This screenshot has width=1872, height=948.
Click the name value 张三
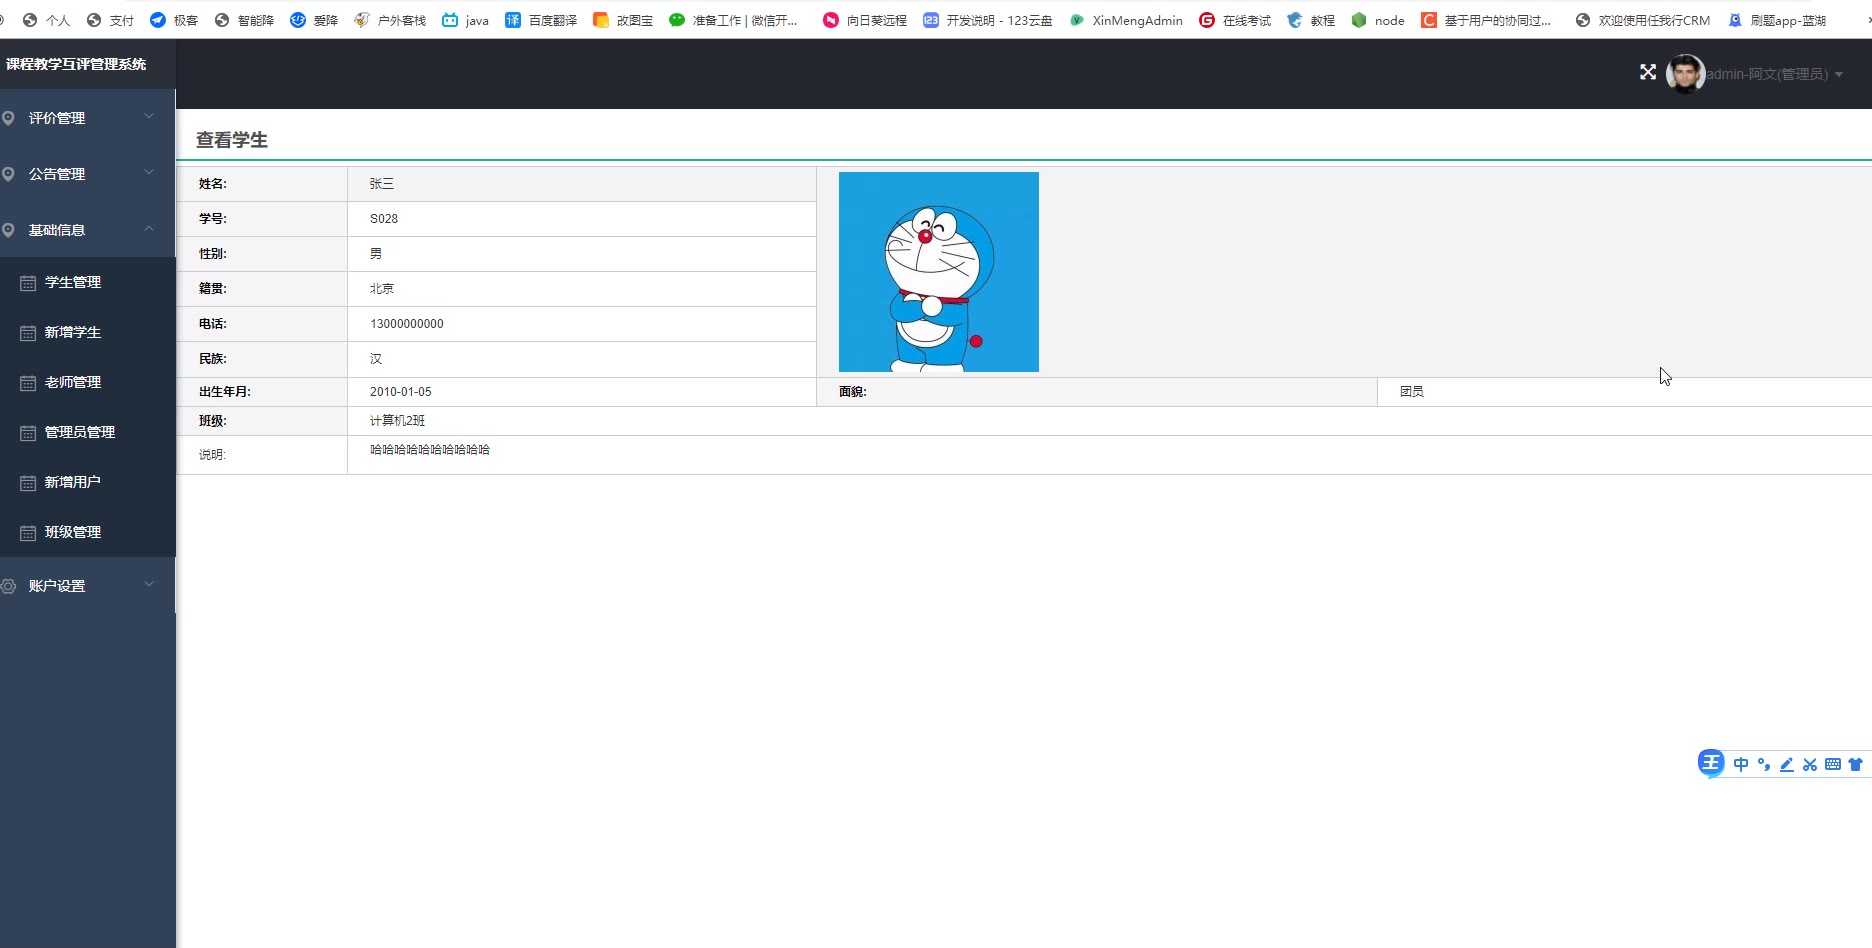click(382, 184)
